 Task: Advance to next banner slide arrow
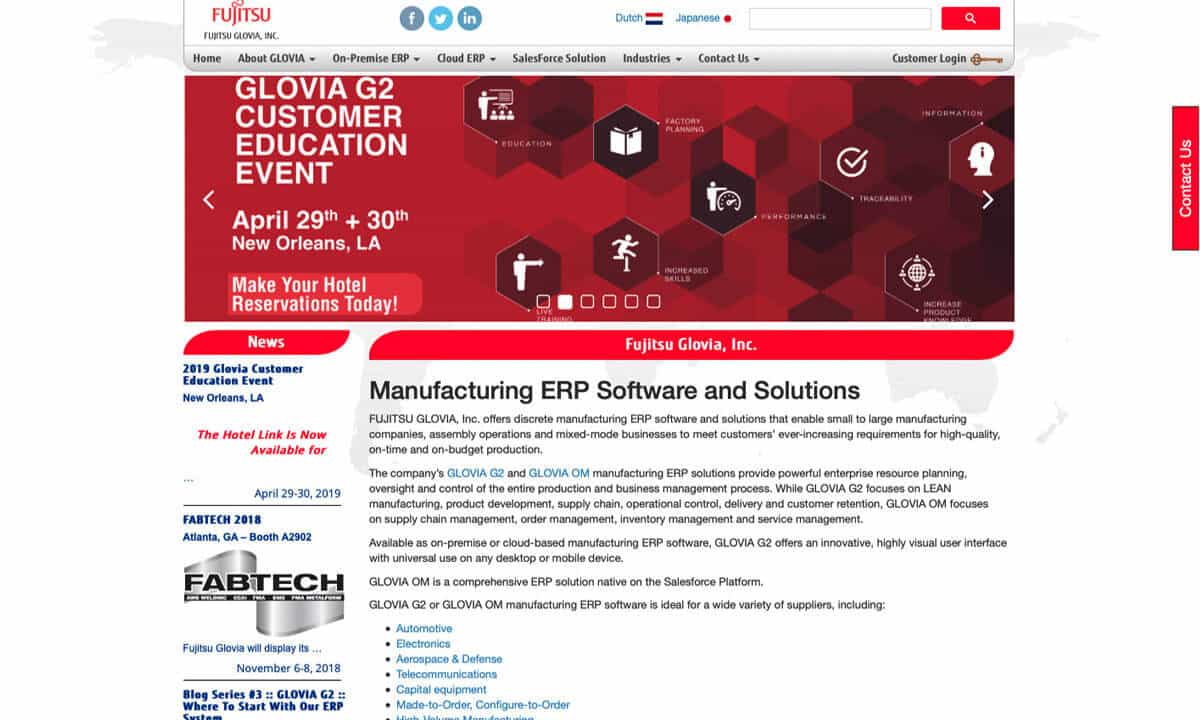(987, 199)
